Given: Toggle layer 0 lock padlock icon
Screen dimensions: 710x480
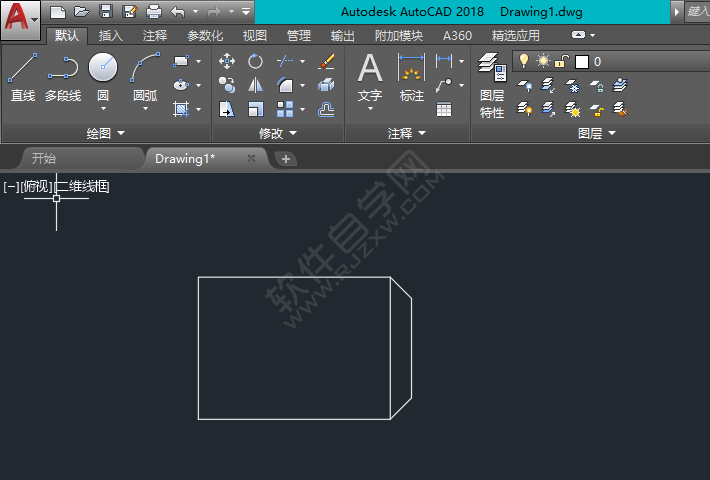Looking at the screenshot, I should (x=562, y=61).
